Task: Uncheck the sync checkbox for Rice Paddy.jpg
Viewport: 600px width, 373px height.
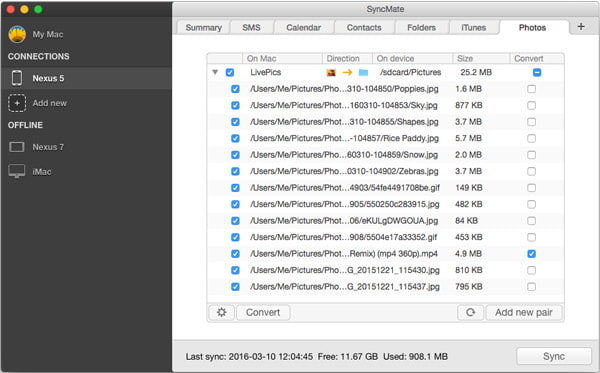Action: [235, 138]
